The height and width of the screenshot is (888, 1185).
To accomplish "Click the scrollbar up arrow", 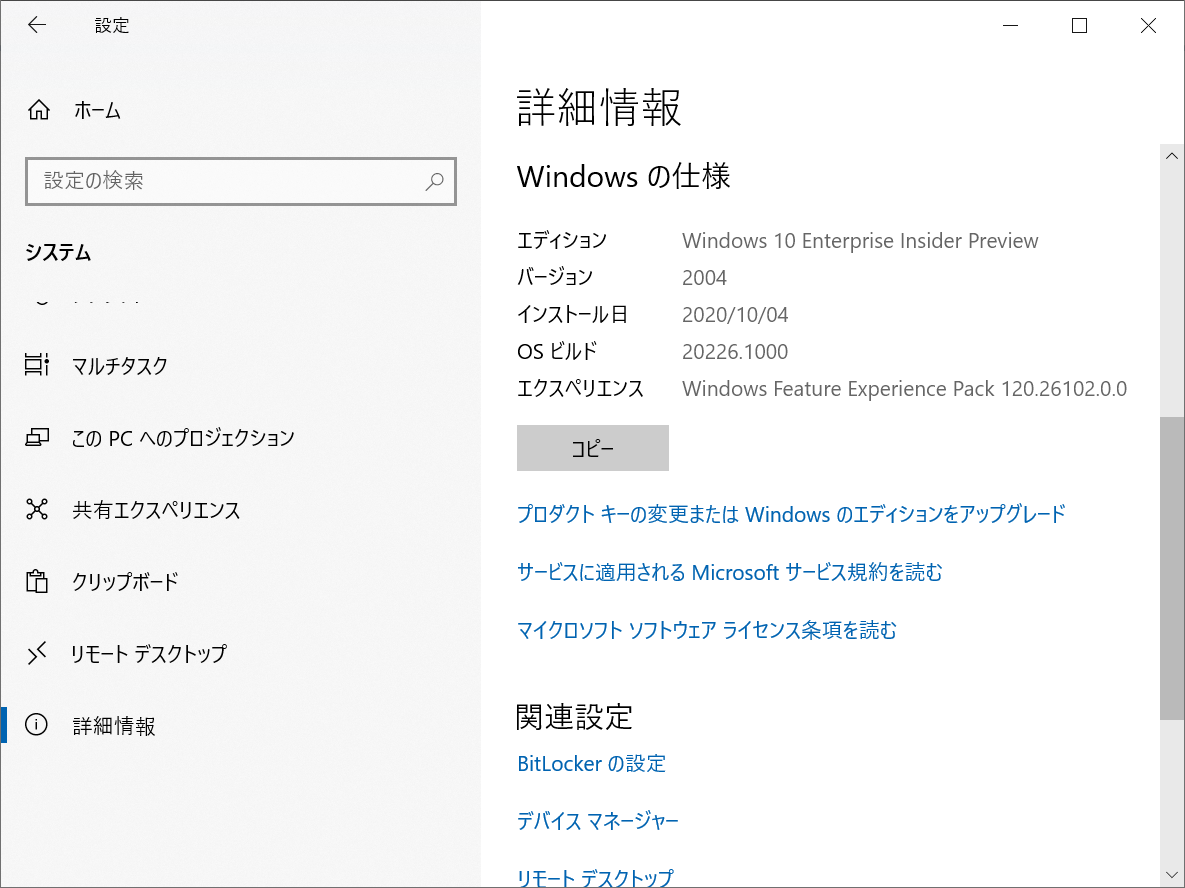I will (1171, 156).
